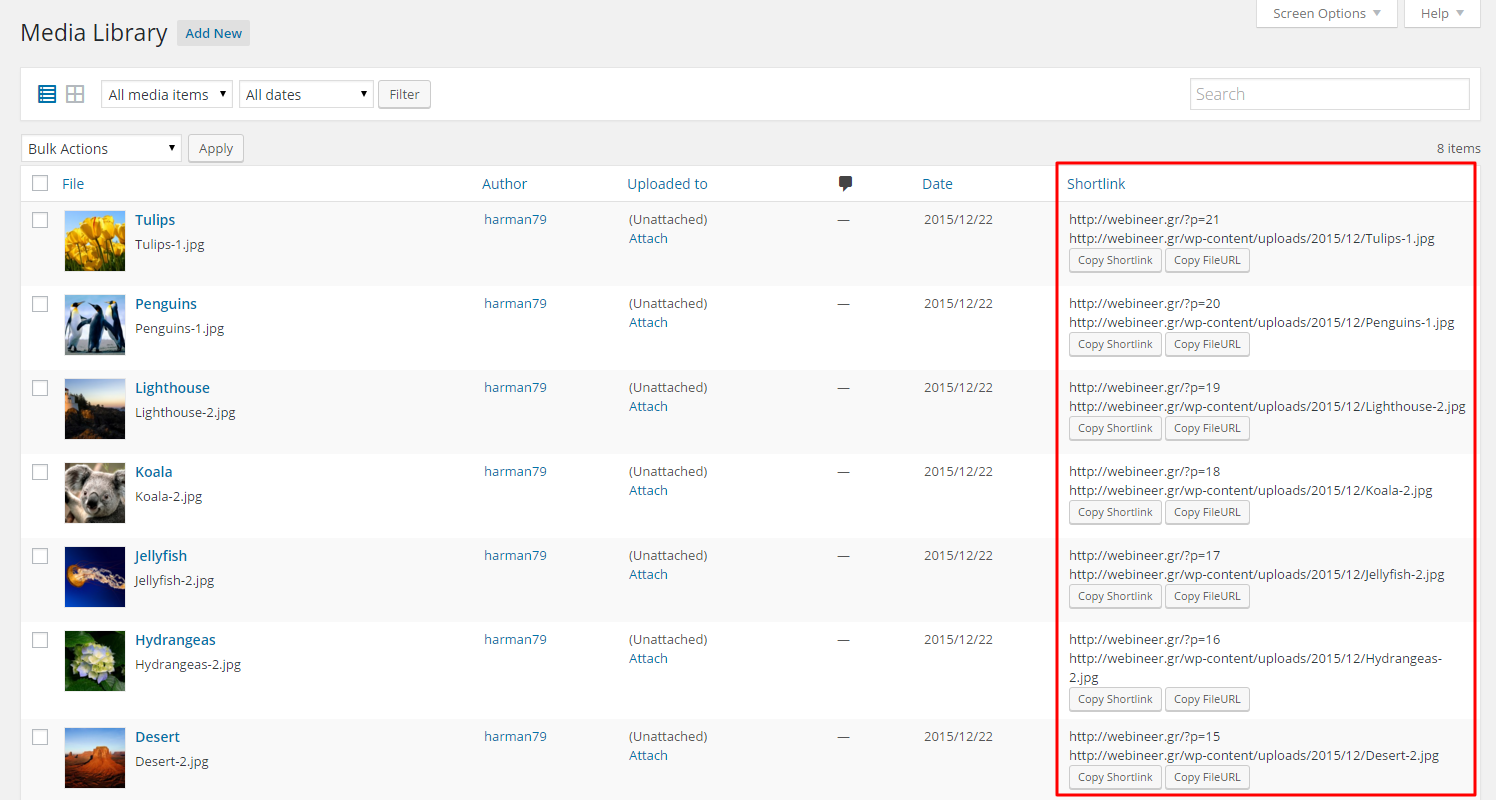Expand the Screen Options tab
This screenshot has height=800, width=1496.
click(1327, 14)
